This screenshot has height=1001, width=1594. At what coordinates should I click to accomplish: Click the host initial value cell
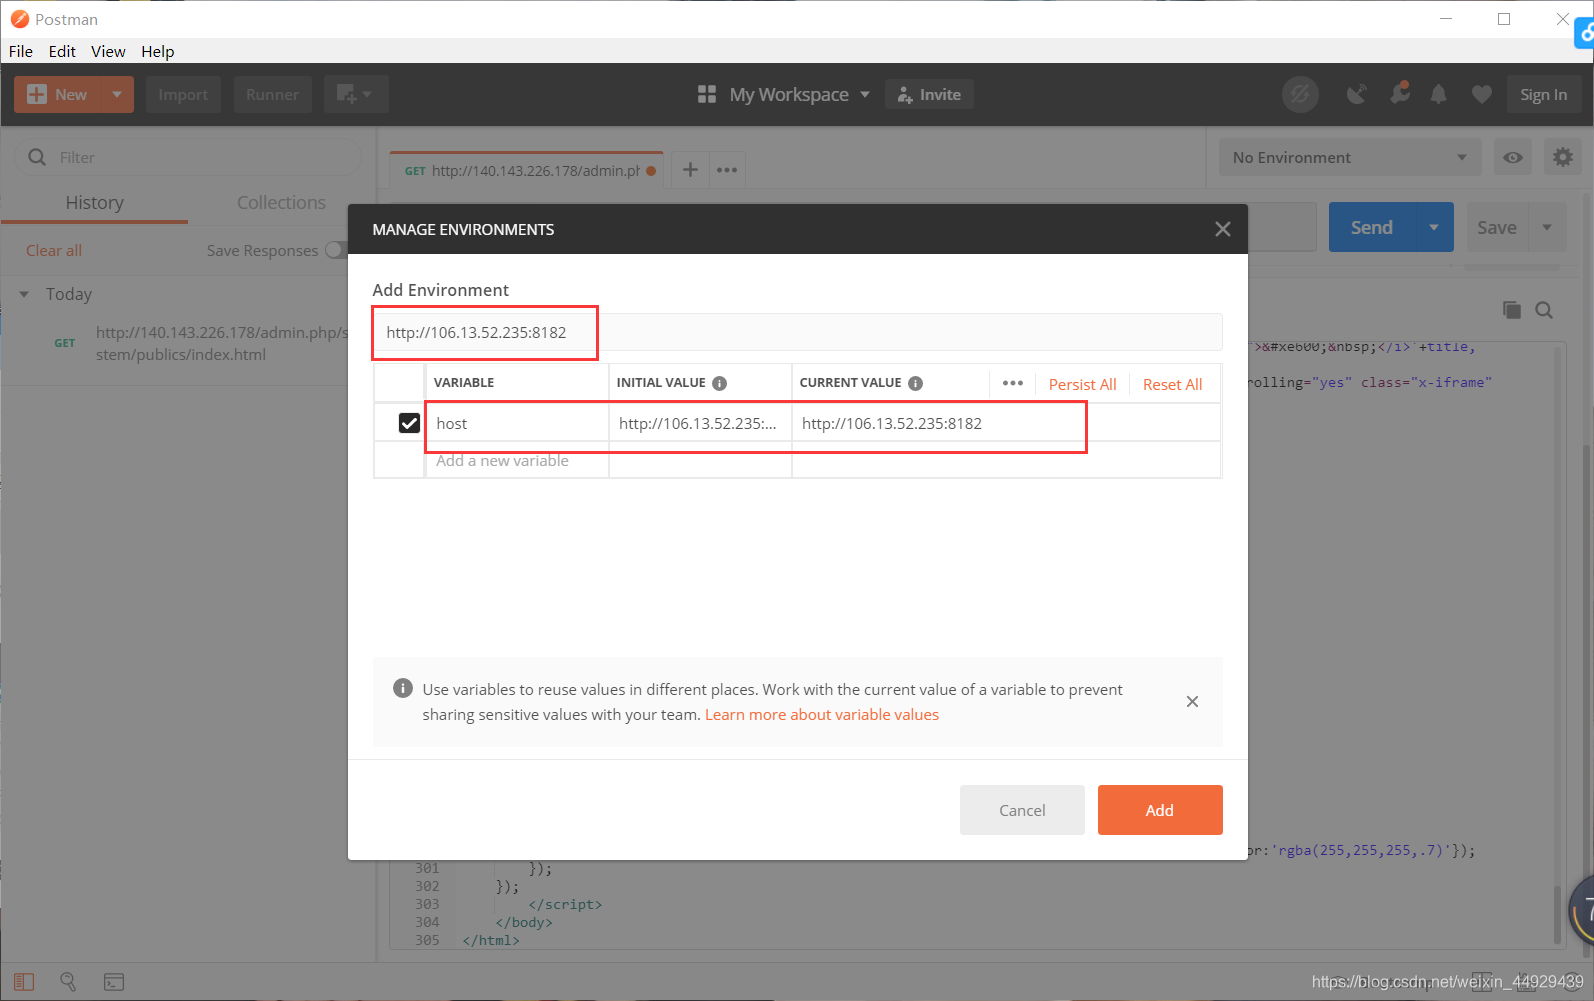pos(700,423)
